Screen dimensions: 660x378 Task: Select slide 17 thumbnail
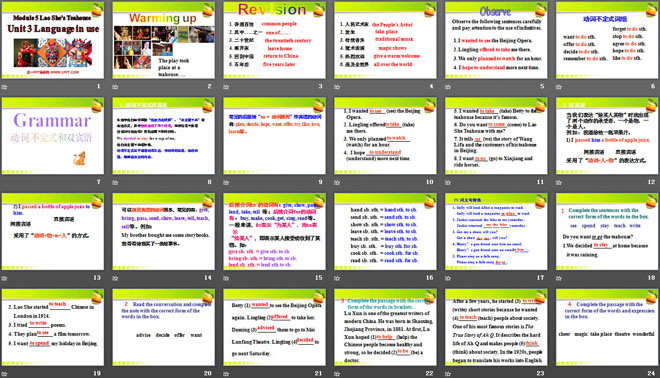pos(496,232)
